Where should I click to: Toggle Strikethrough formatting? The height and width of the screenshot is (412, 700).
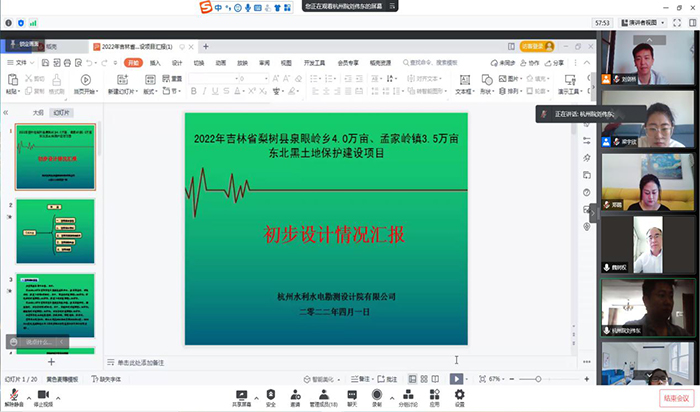coord(226,91)
